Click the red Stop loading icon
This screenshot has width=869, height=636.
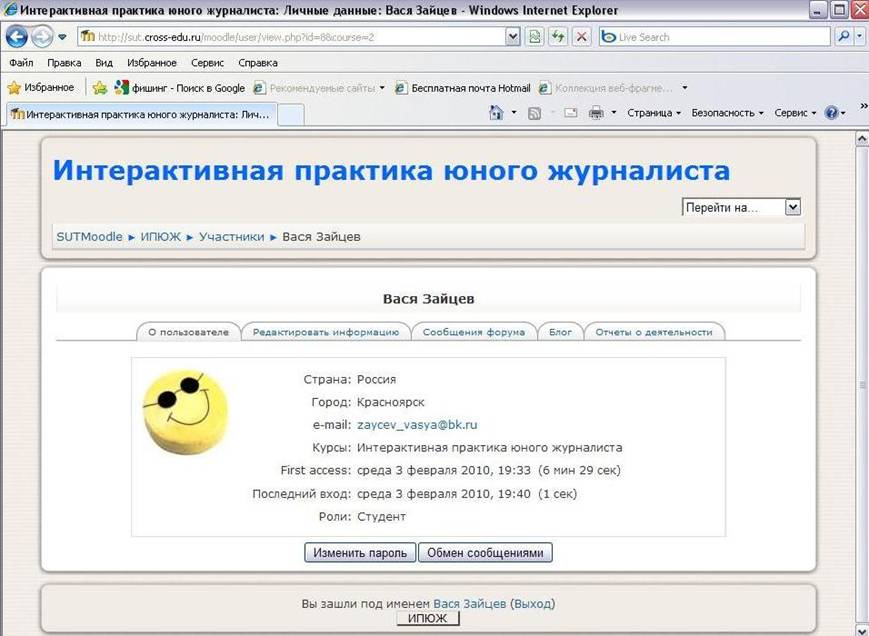[581, 37]
